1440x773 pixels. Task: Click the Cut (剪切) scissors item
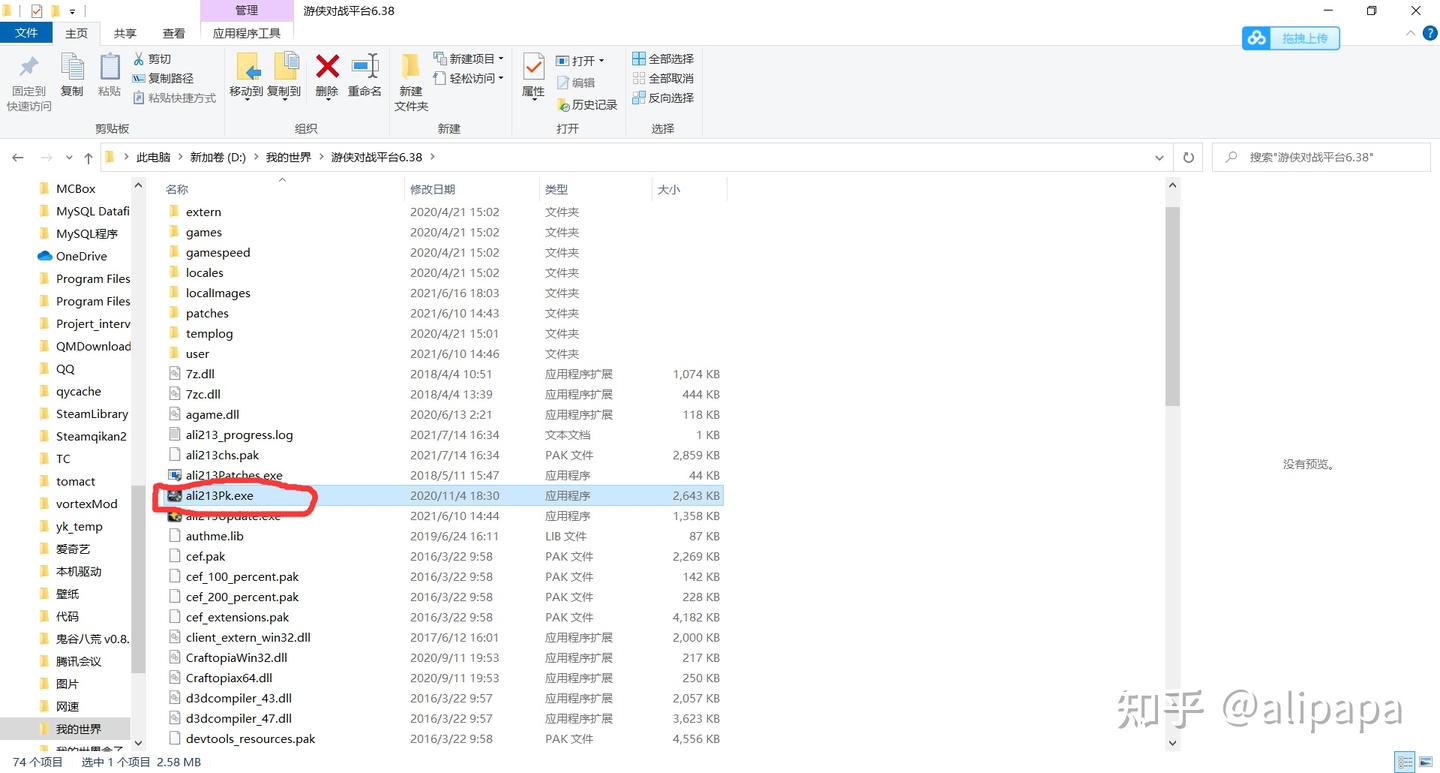coord(152,59)
